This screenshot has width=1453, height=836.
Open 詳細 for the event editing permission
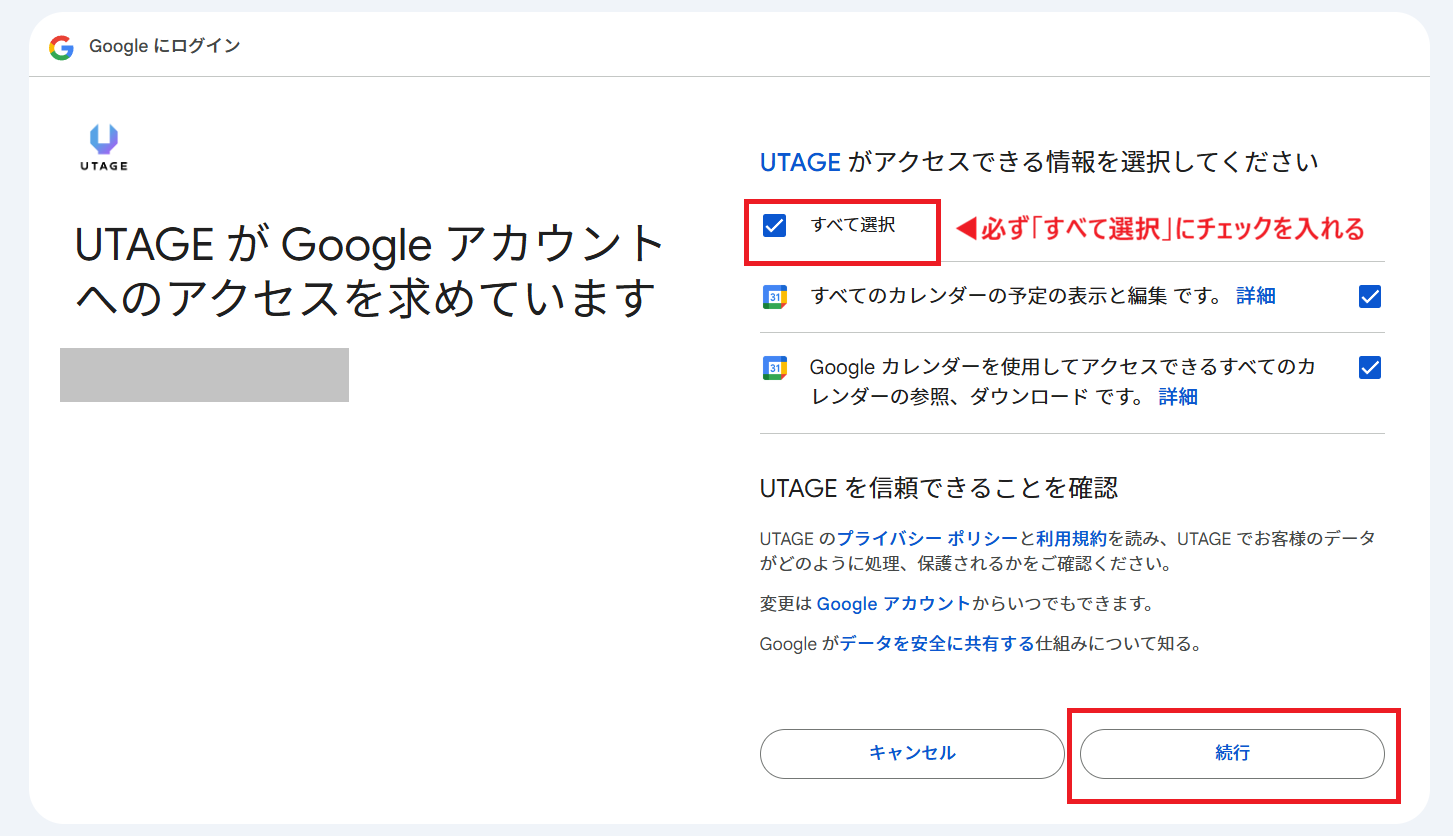(1255, 296)
